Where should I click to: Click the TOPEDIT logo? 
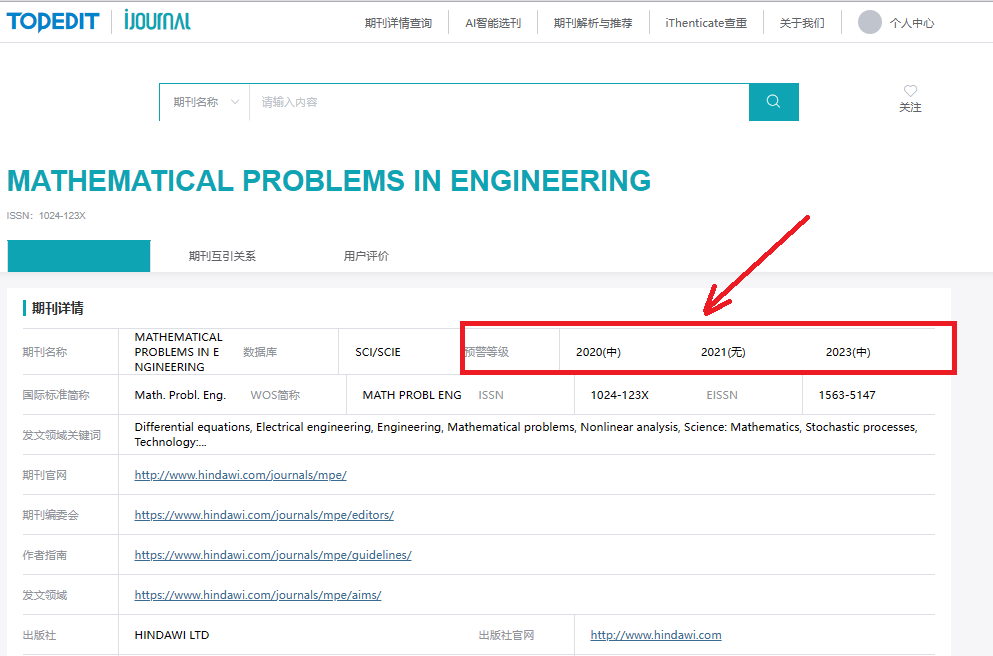pos(53,22)
